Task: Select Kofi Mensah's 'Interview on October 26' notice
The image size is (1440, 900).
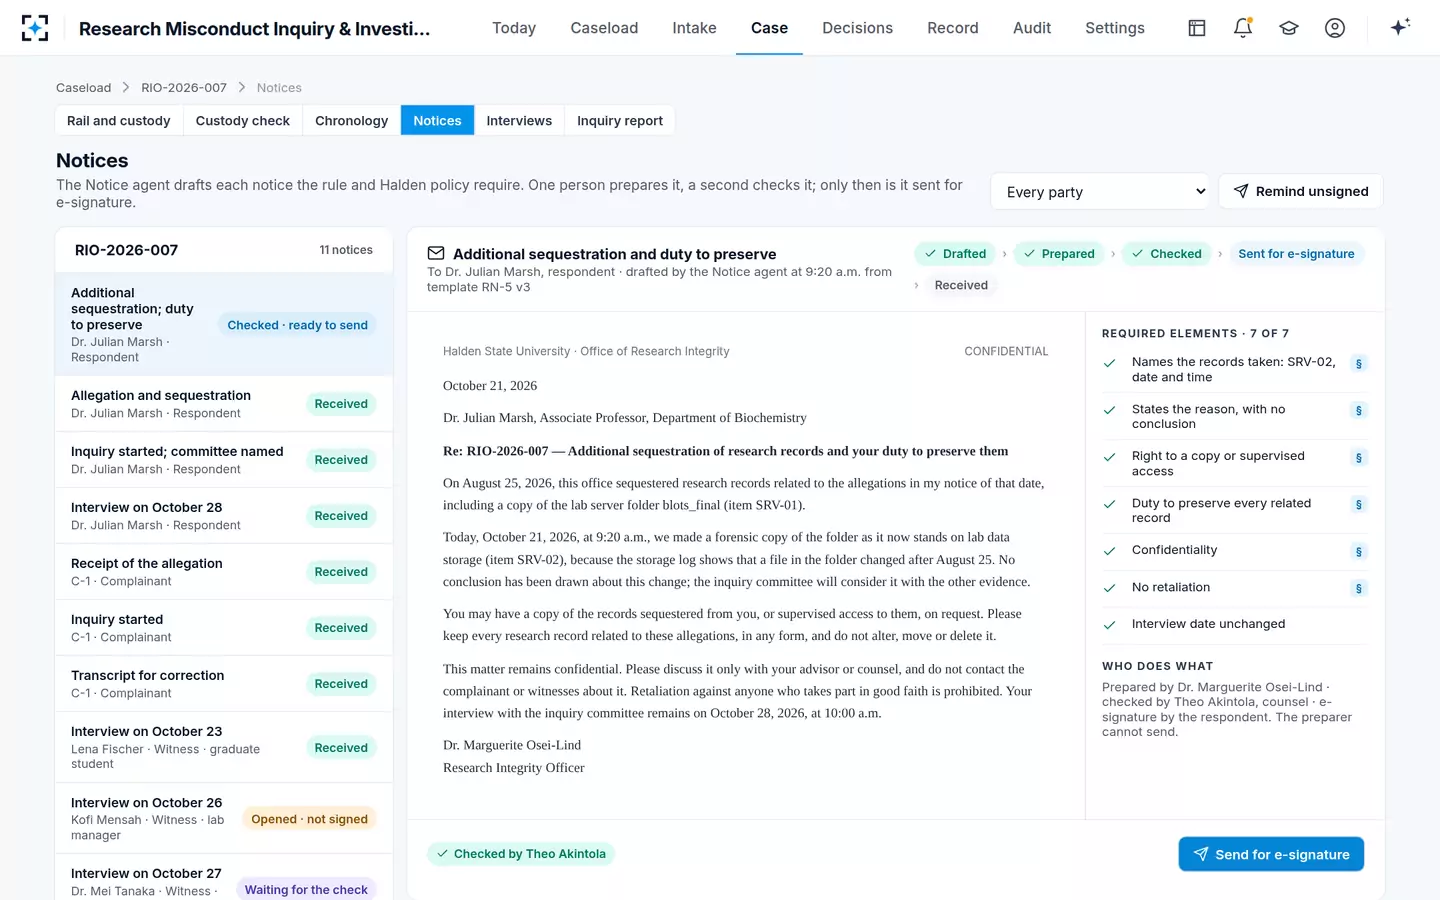Action: pos(224,818)
